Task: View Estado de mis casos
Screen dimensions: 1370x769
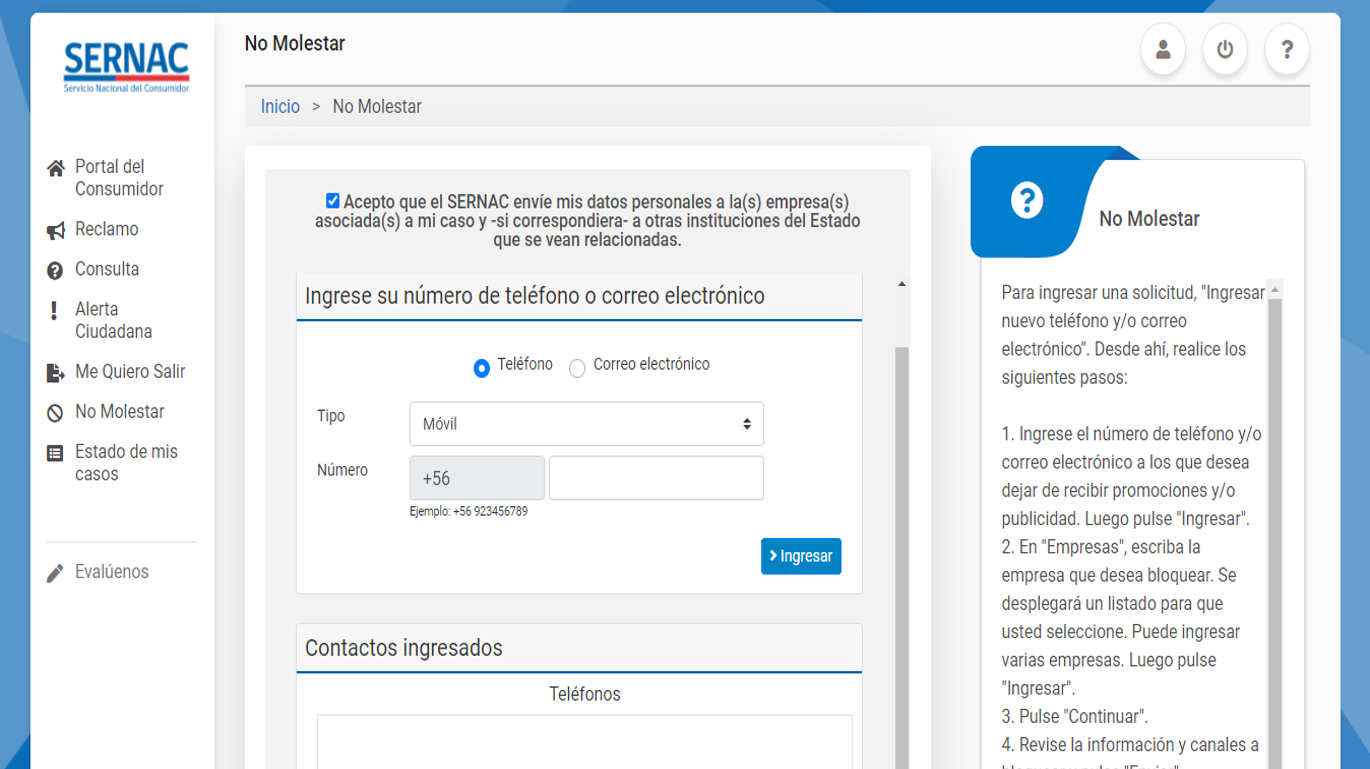Action: click(x=126, y=463)
